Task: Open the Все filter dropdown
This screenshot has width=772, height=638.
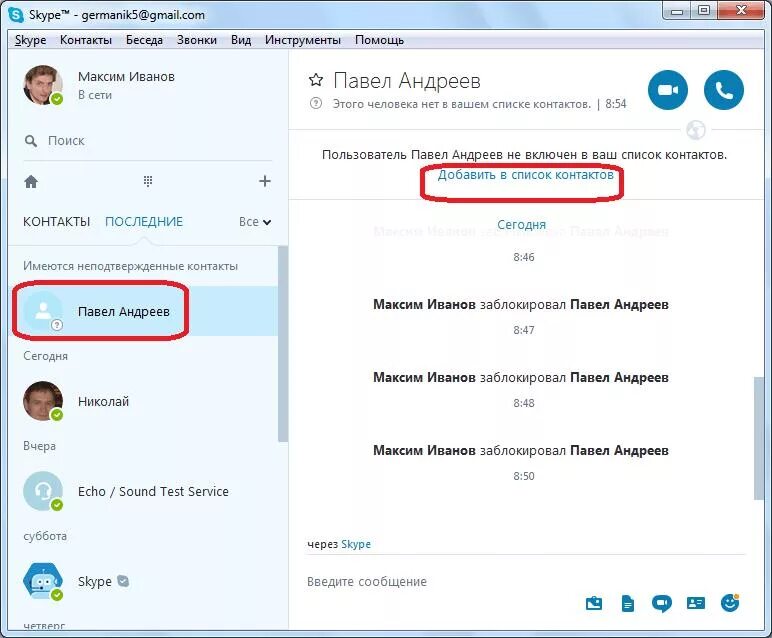Action: 255,222
